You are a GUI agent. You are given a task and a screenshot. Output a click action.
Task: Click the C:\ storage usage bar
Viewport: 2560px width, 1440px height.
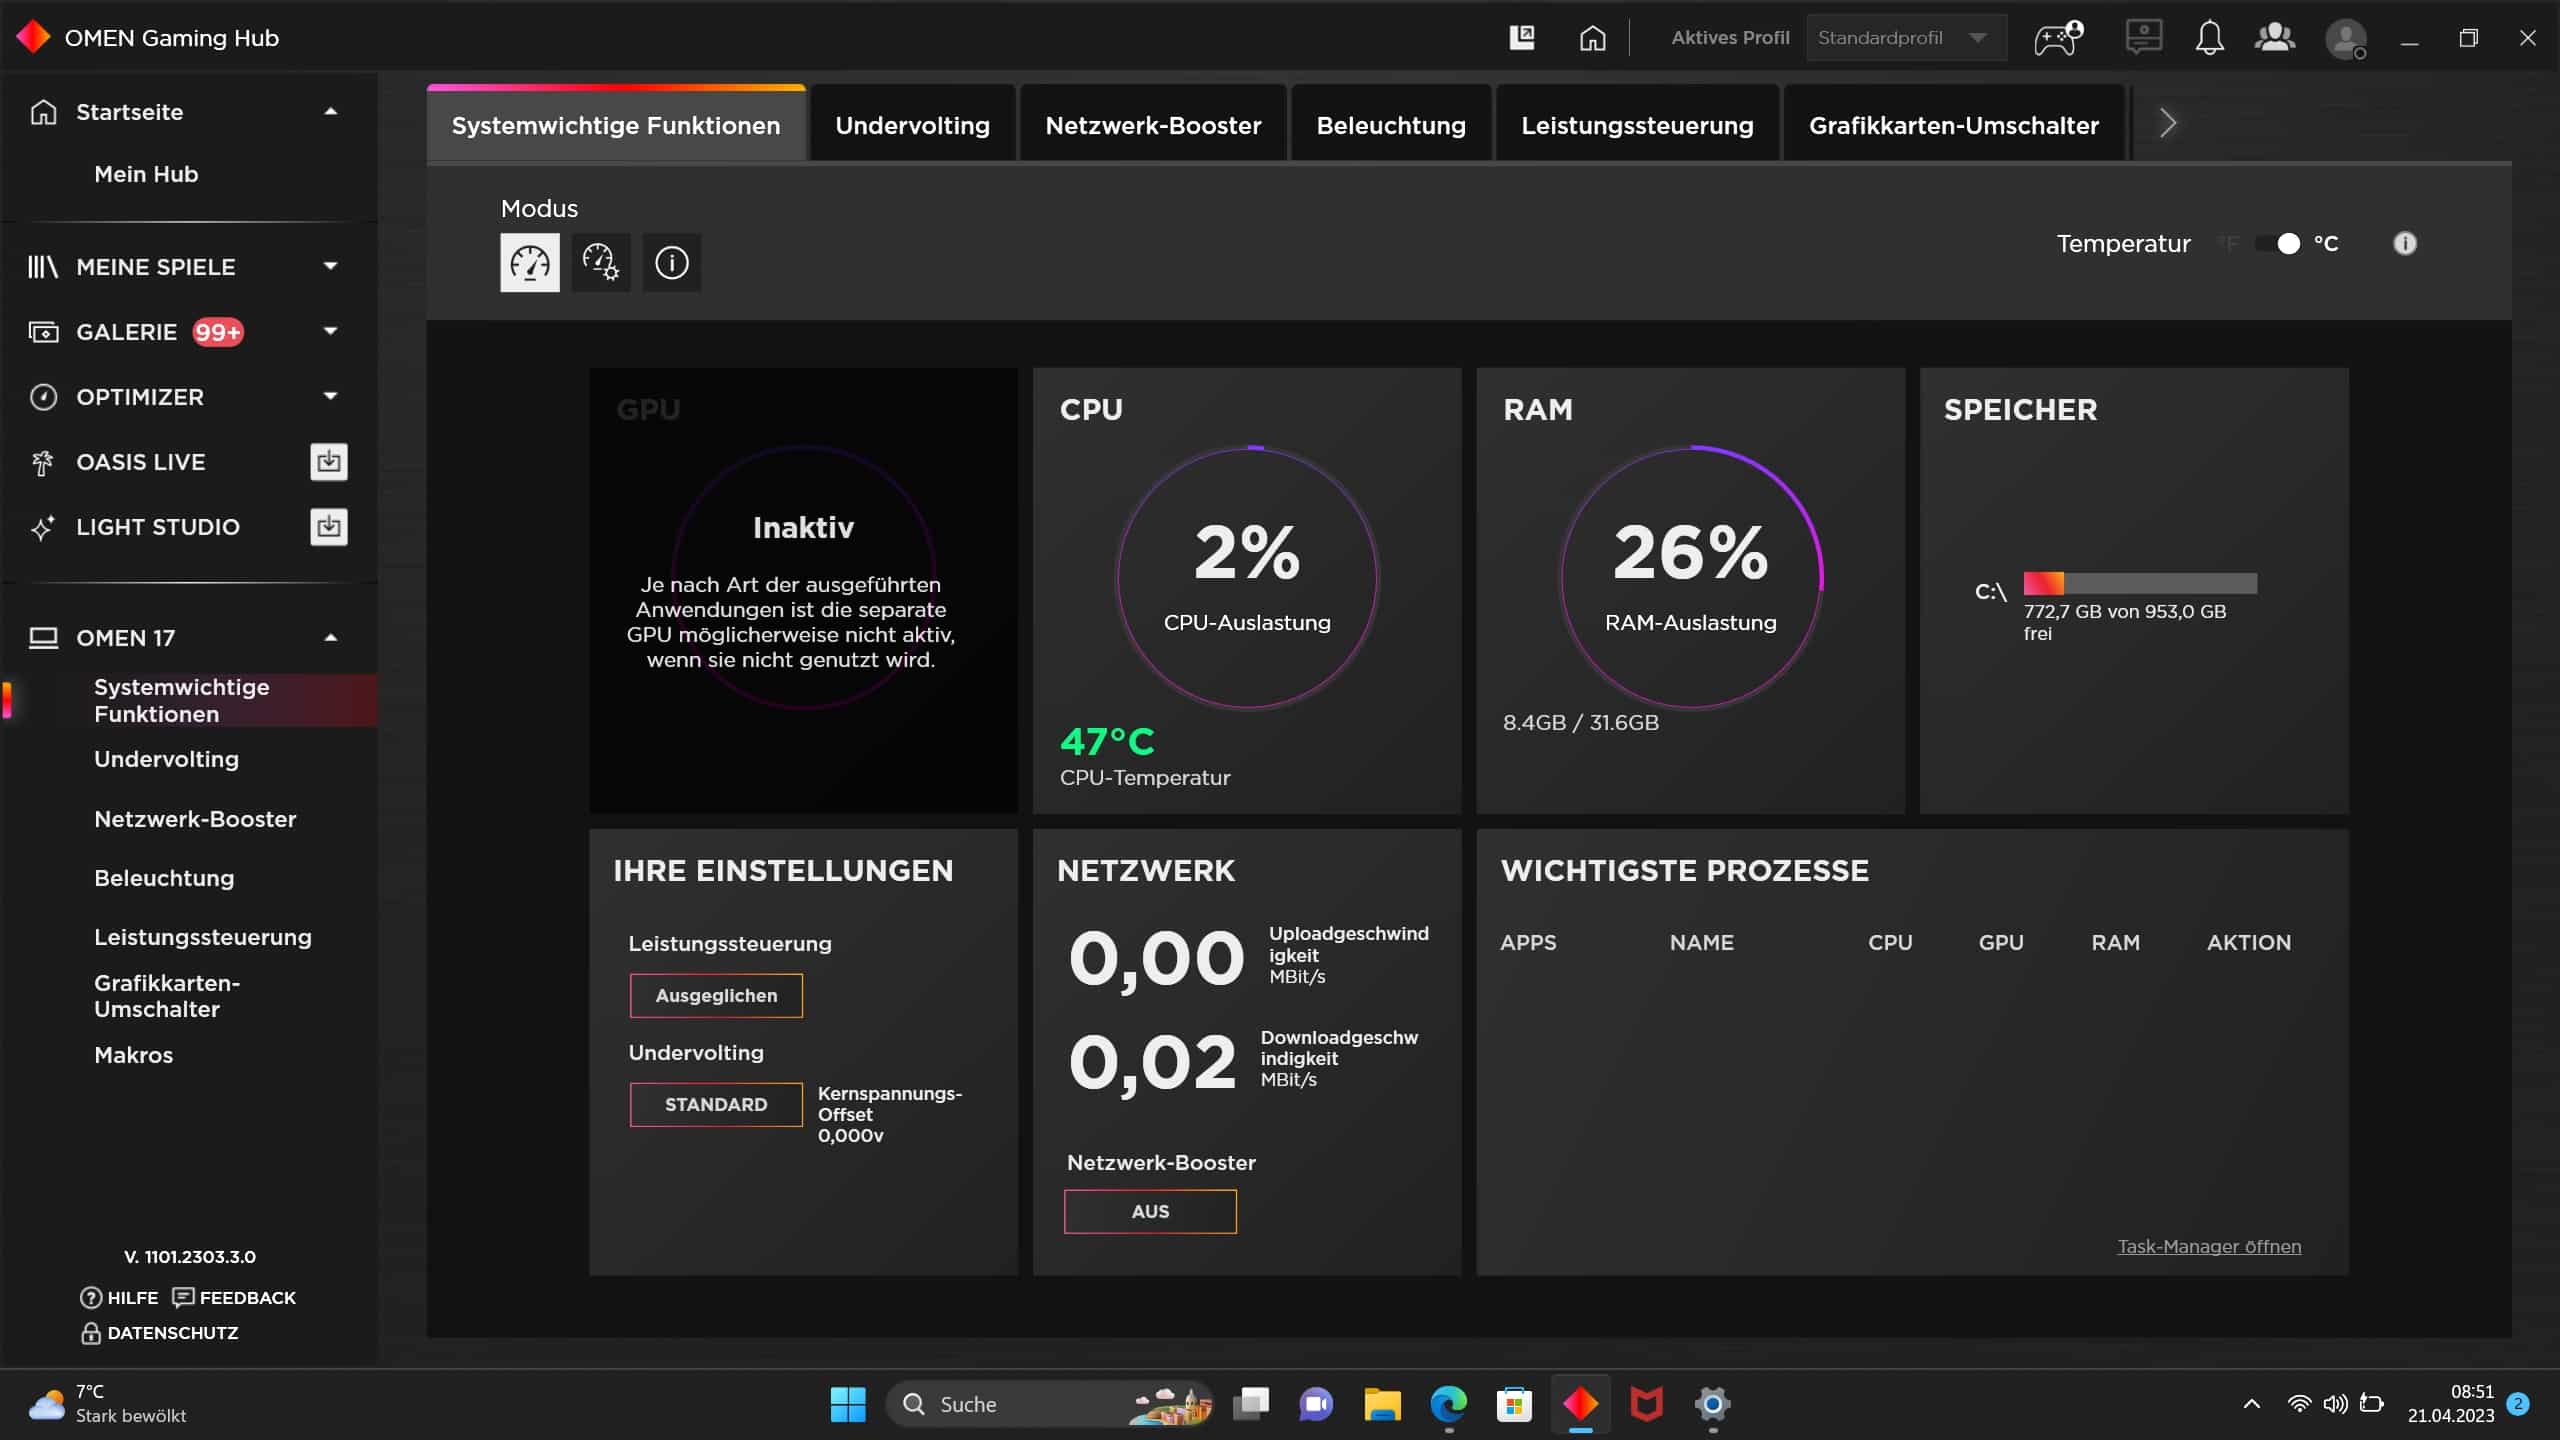[x=2140, y=583]
